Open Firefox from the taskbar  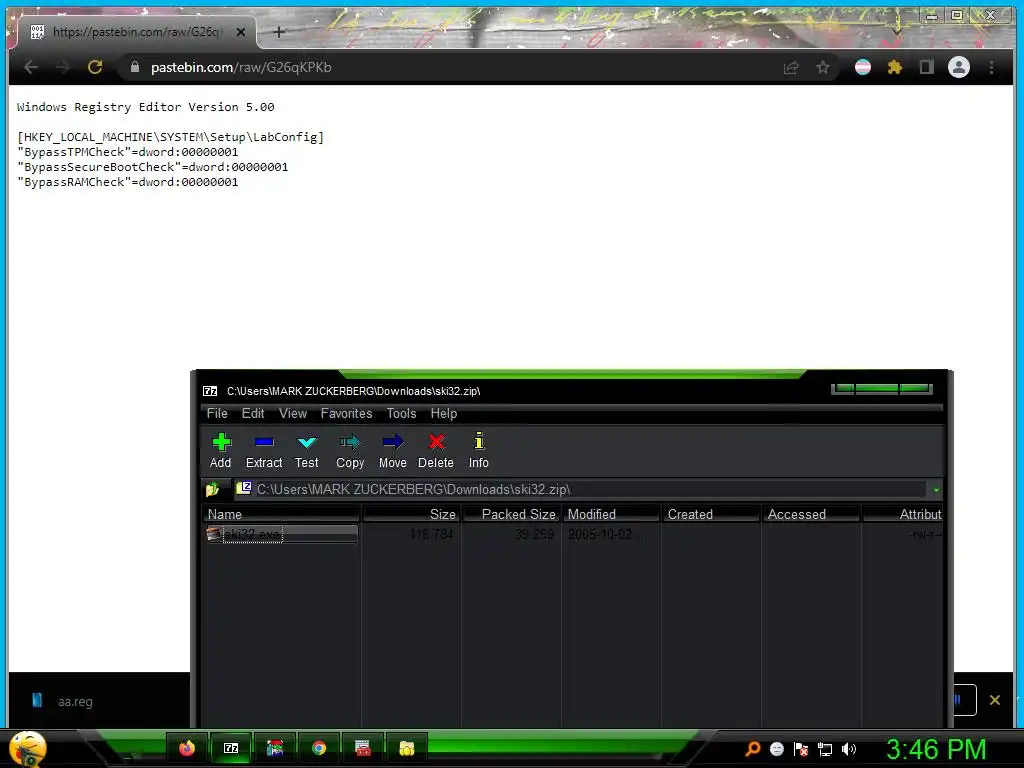tap(187, 748)
